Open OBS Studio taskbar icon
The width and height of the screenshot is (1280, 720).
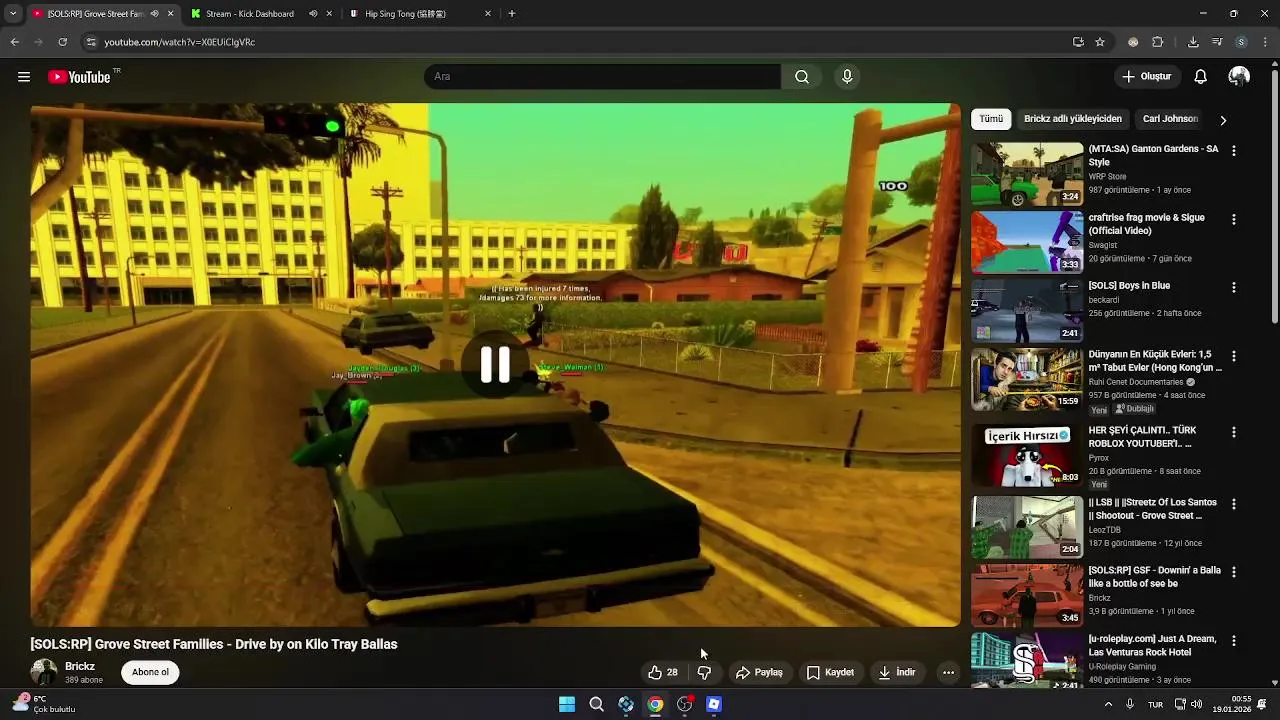point(685,704)
